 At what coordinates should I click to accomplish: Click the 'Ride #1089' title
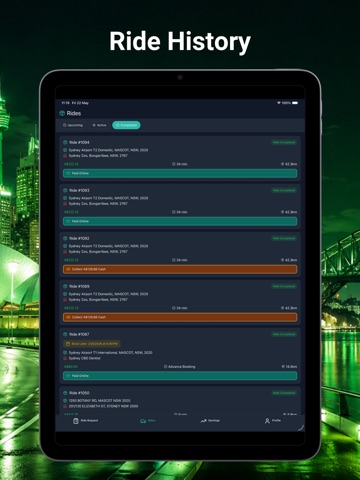tap(79, 286)
